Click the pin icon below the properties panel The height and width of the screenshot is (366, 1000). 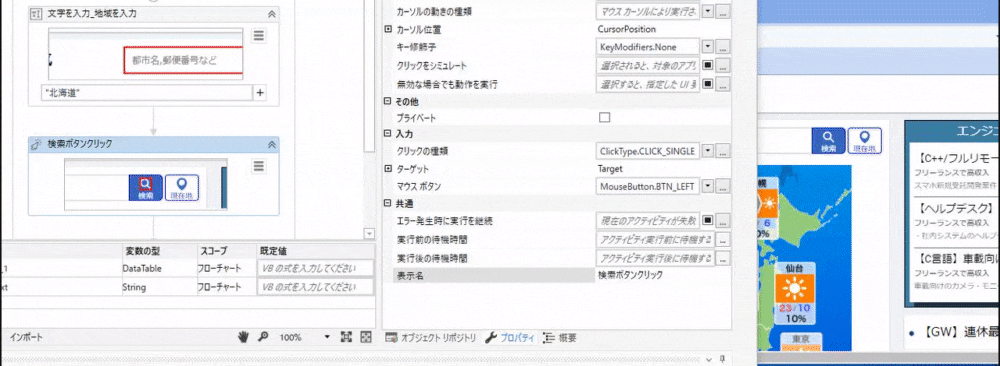(x=723, y=358)
